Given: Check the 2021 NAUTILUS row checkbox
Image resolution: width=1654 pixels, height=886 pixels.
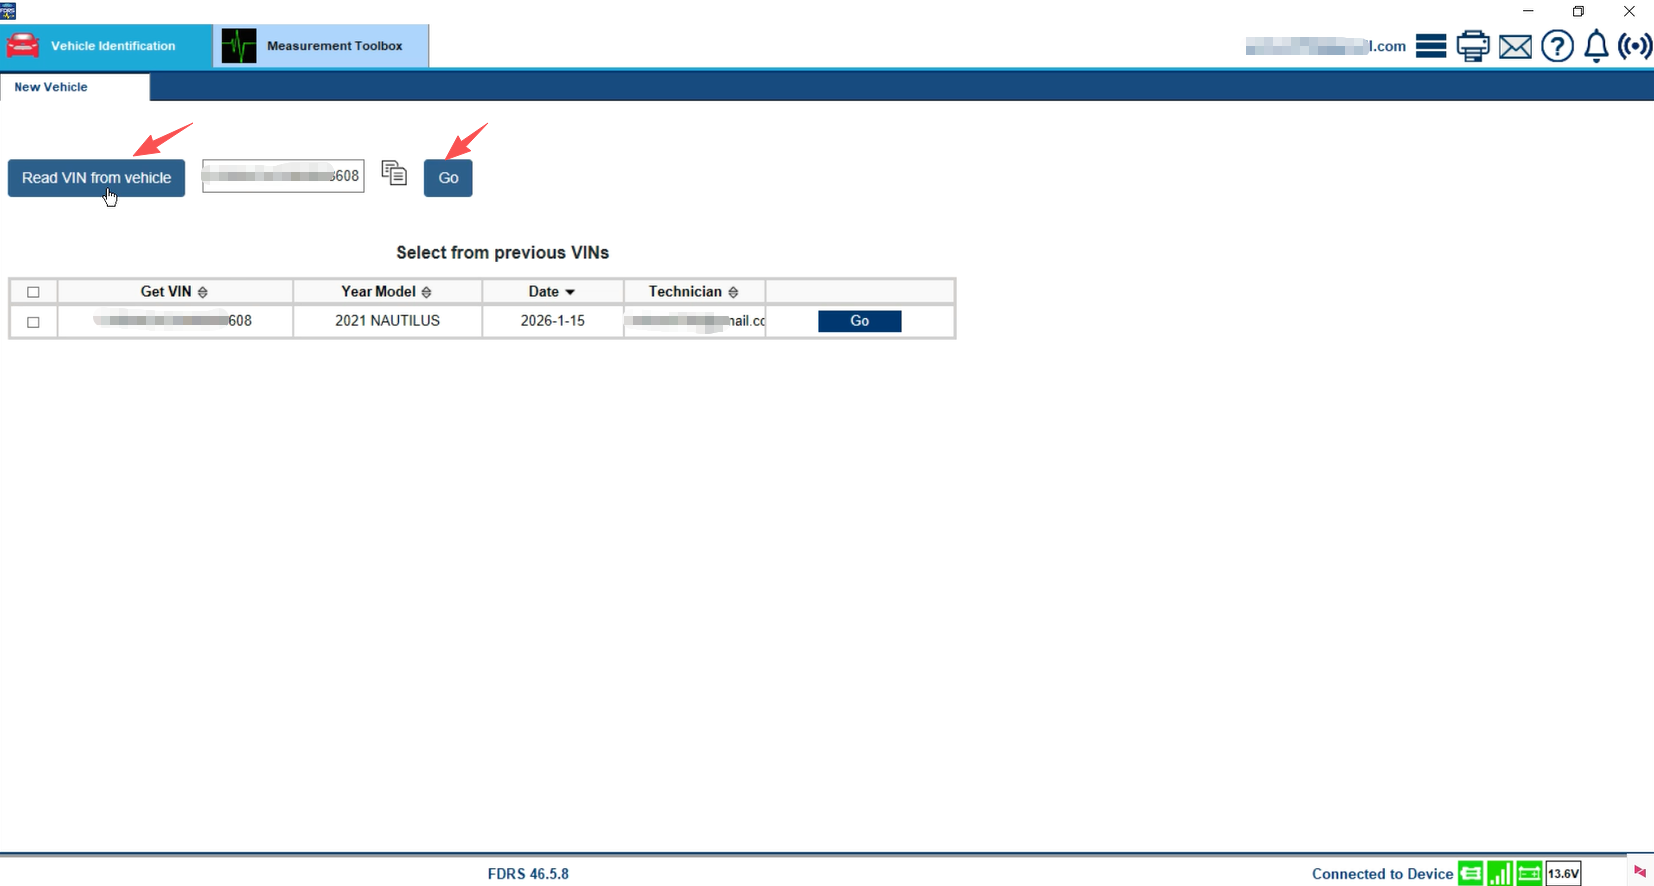Looking at the screenshot, I should coord(33,322).
